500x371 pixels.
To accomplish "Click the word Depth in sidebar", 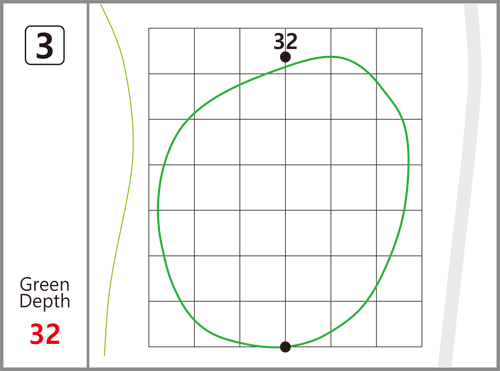I will point(45,301).
